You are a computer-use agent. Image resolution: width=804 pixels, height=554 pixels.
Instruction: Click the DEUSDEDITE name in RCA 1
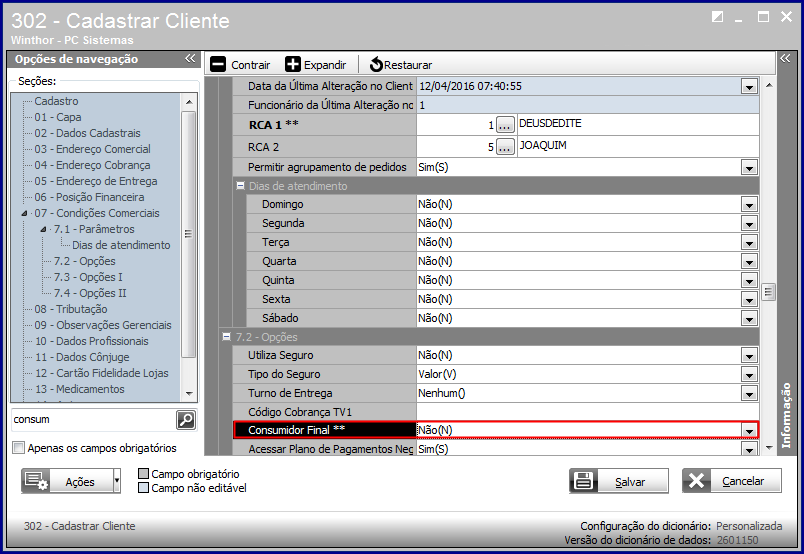coord(550,124)
